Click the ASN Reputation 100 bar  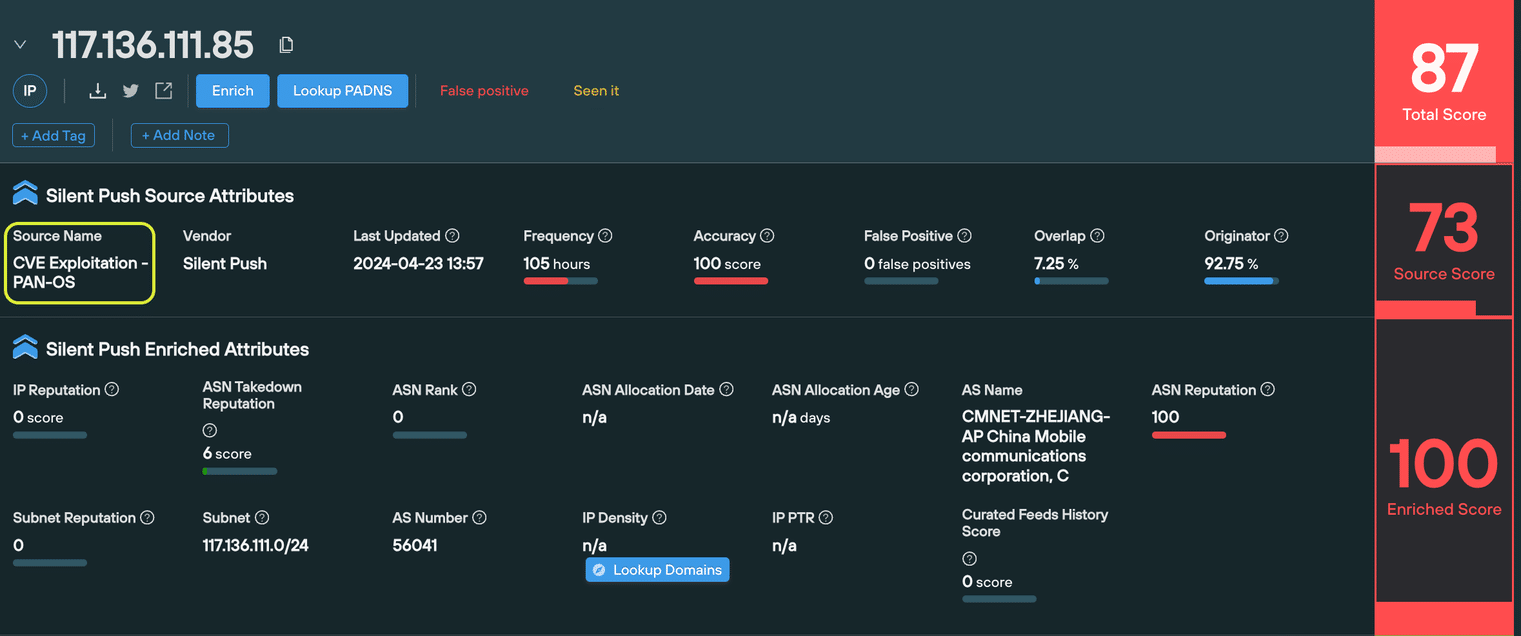coord(1189,435)
